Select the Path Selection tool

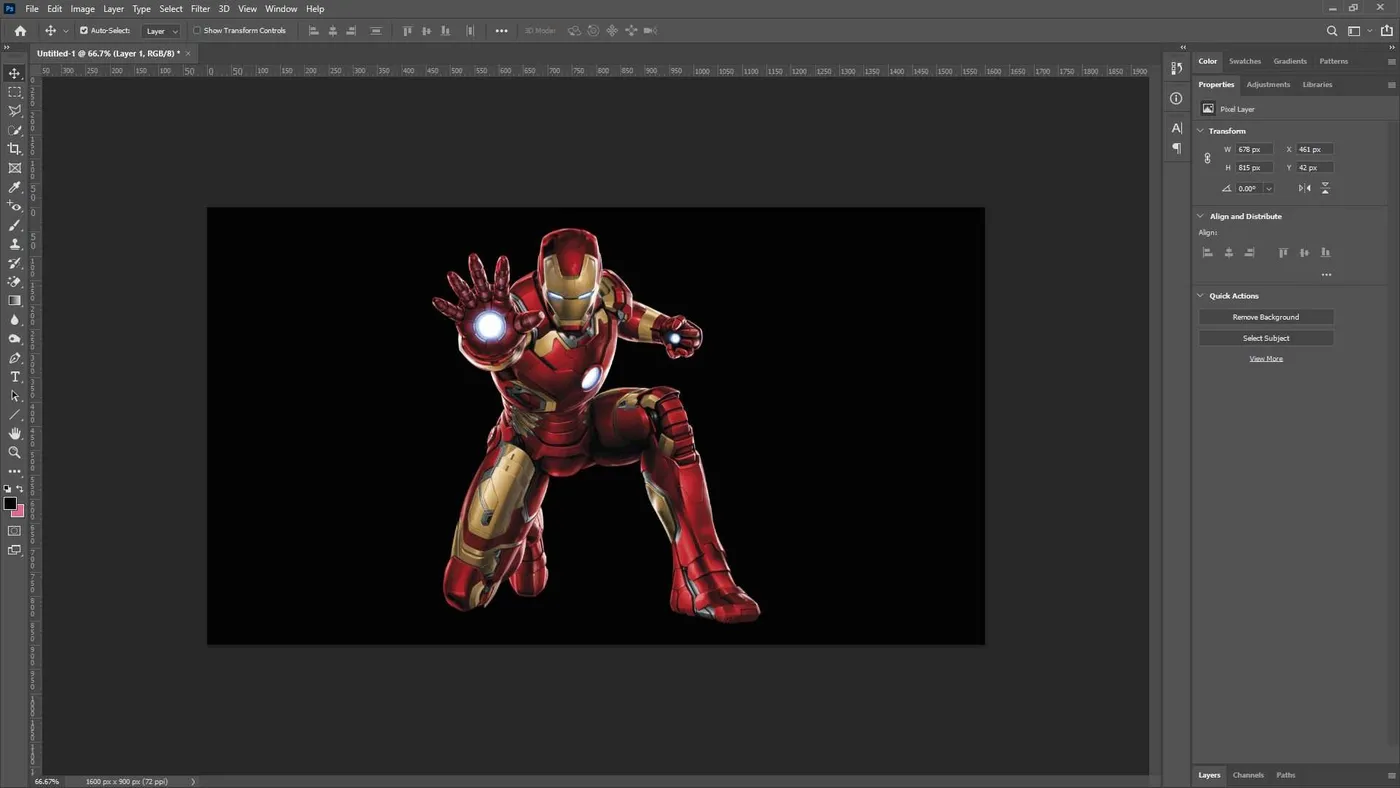pos(15,396)
